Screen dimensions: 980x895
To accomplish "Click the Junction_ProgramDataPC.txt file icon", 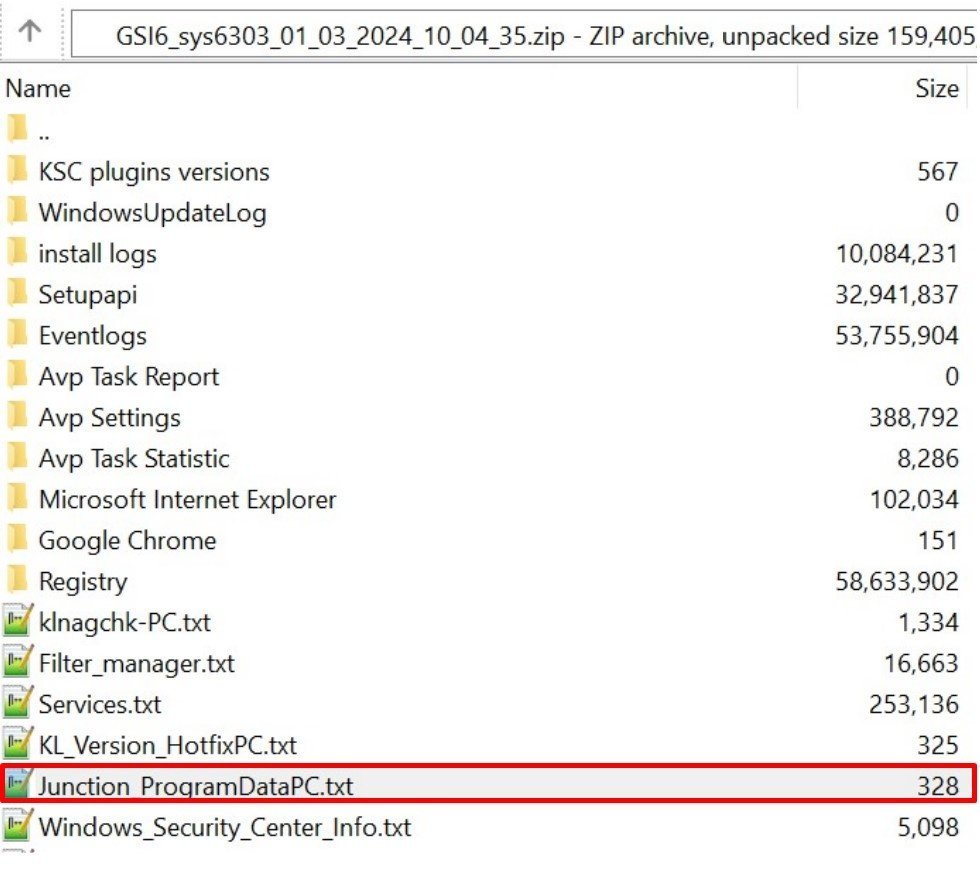I will pyautogui.click(x=17, y=784).
